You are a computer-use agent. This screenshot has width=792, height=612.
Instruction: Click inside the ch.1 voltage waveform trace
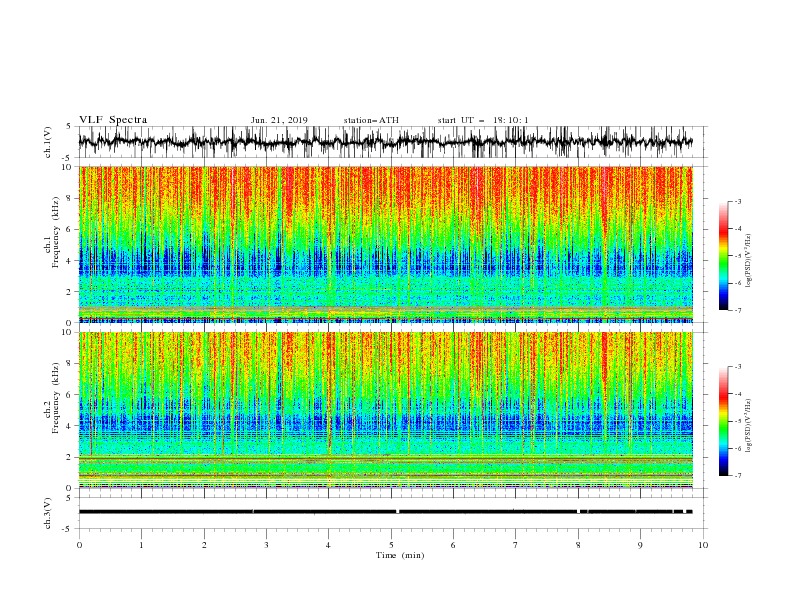pyautogui.click(x=385, y=142)
